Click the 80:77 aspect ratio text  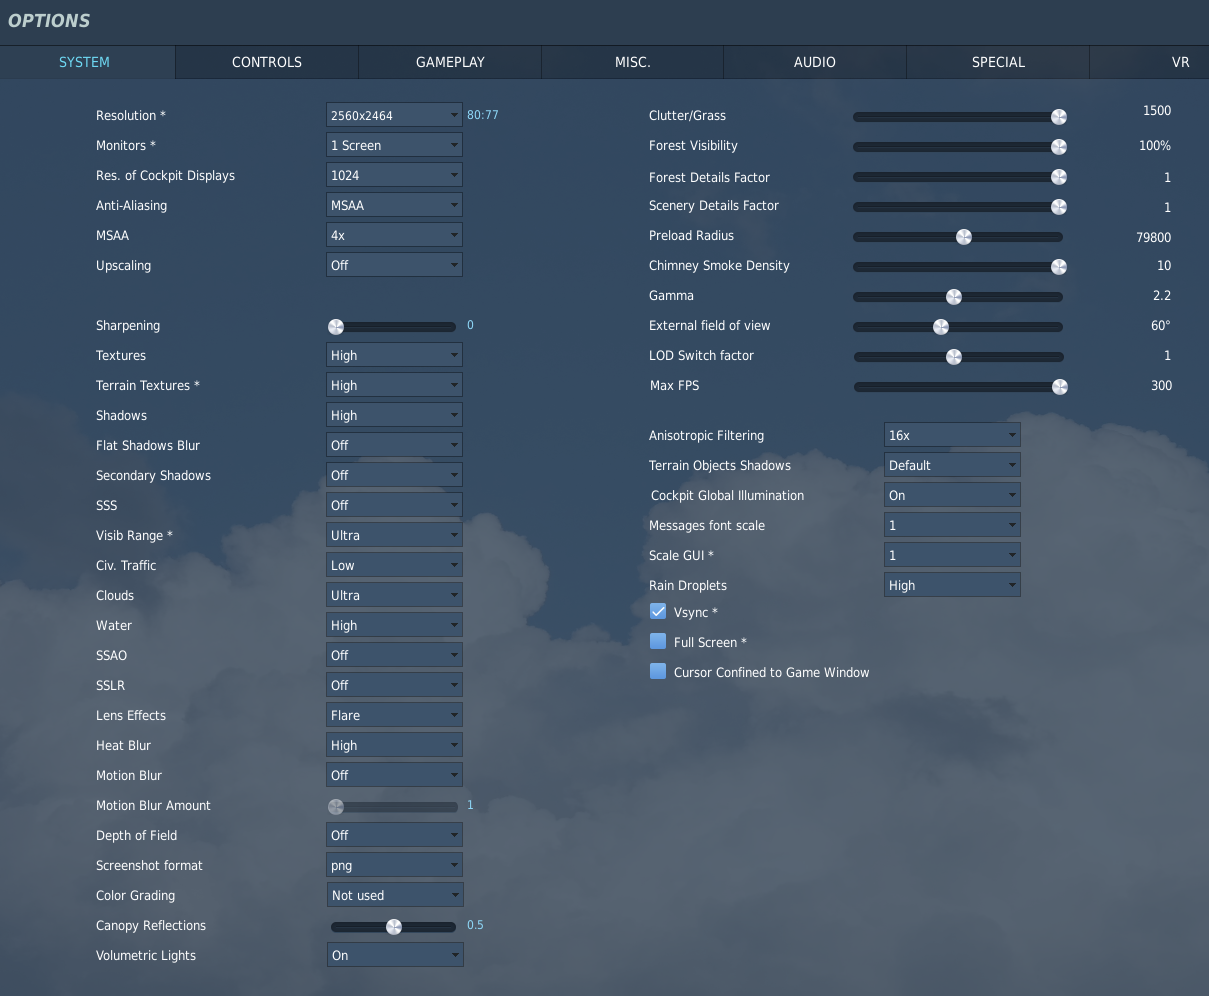tap(483, 115)
